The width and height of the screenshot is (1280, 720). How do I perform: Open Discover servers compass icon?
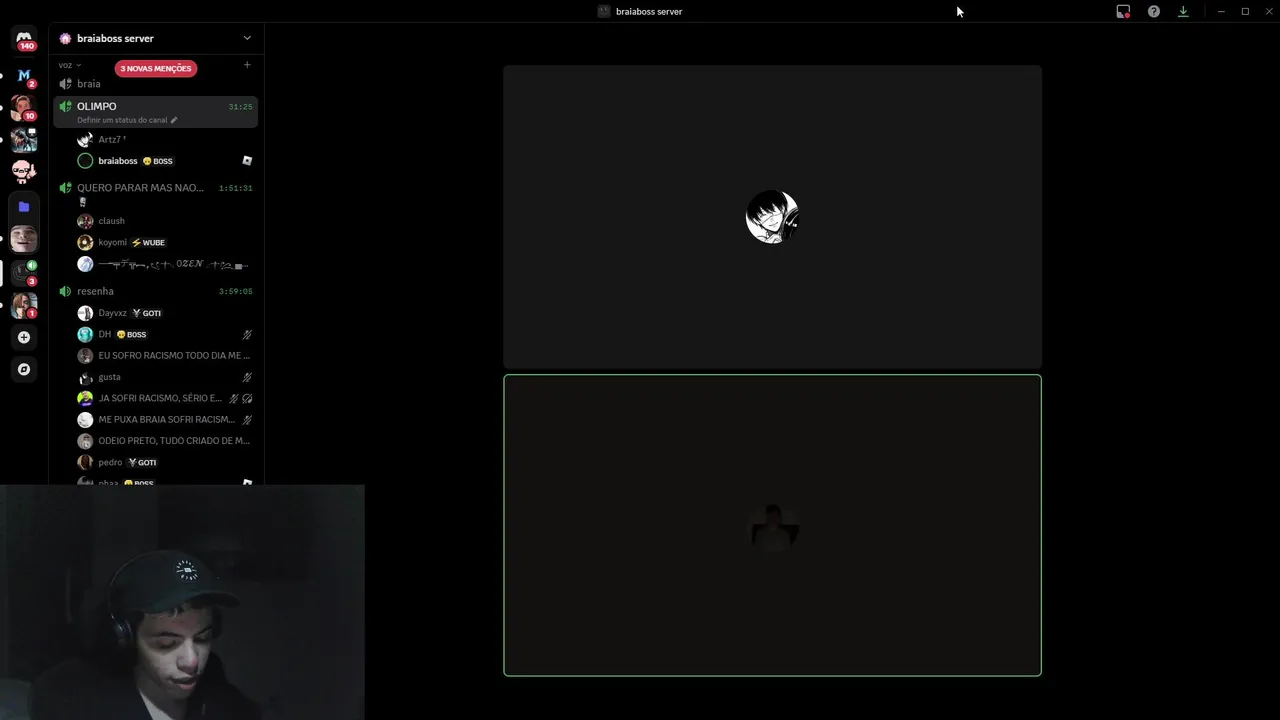pos(24,369)
